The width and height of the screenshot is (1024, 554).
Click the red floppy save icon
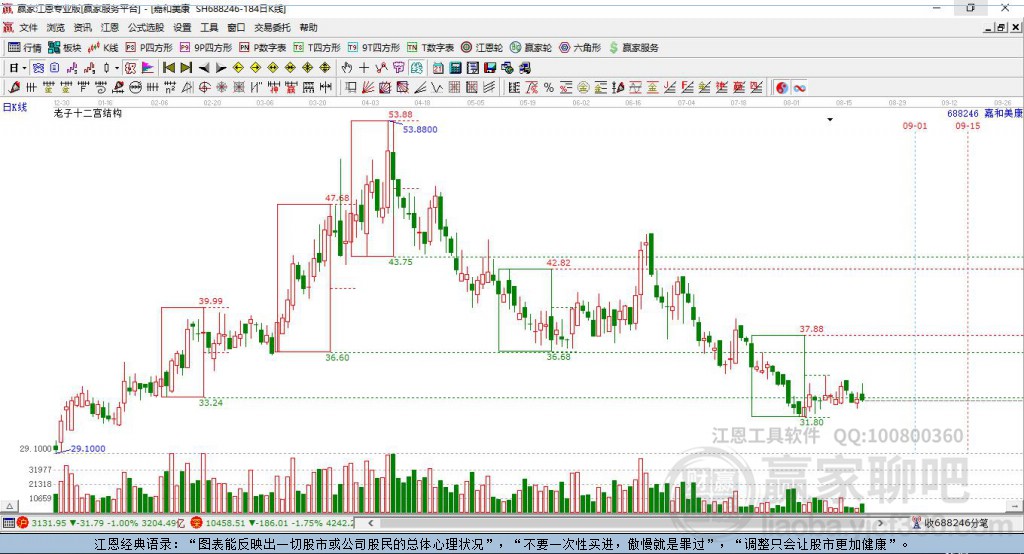click(x=490, y=68)
